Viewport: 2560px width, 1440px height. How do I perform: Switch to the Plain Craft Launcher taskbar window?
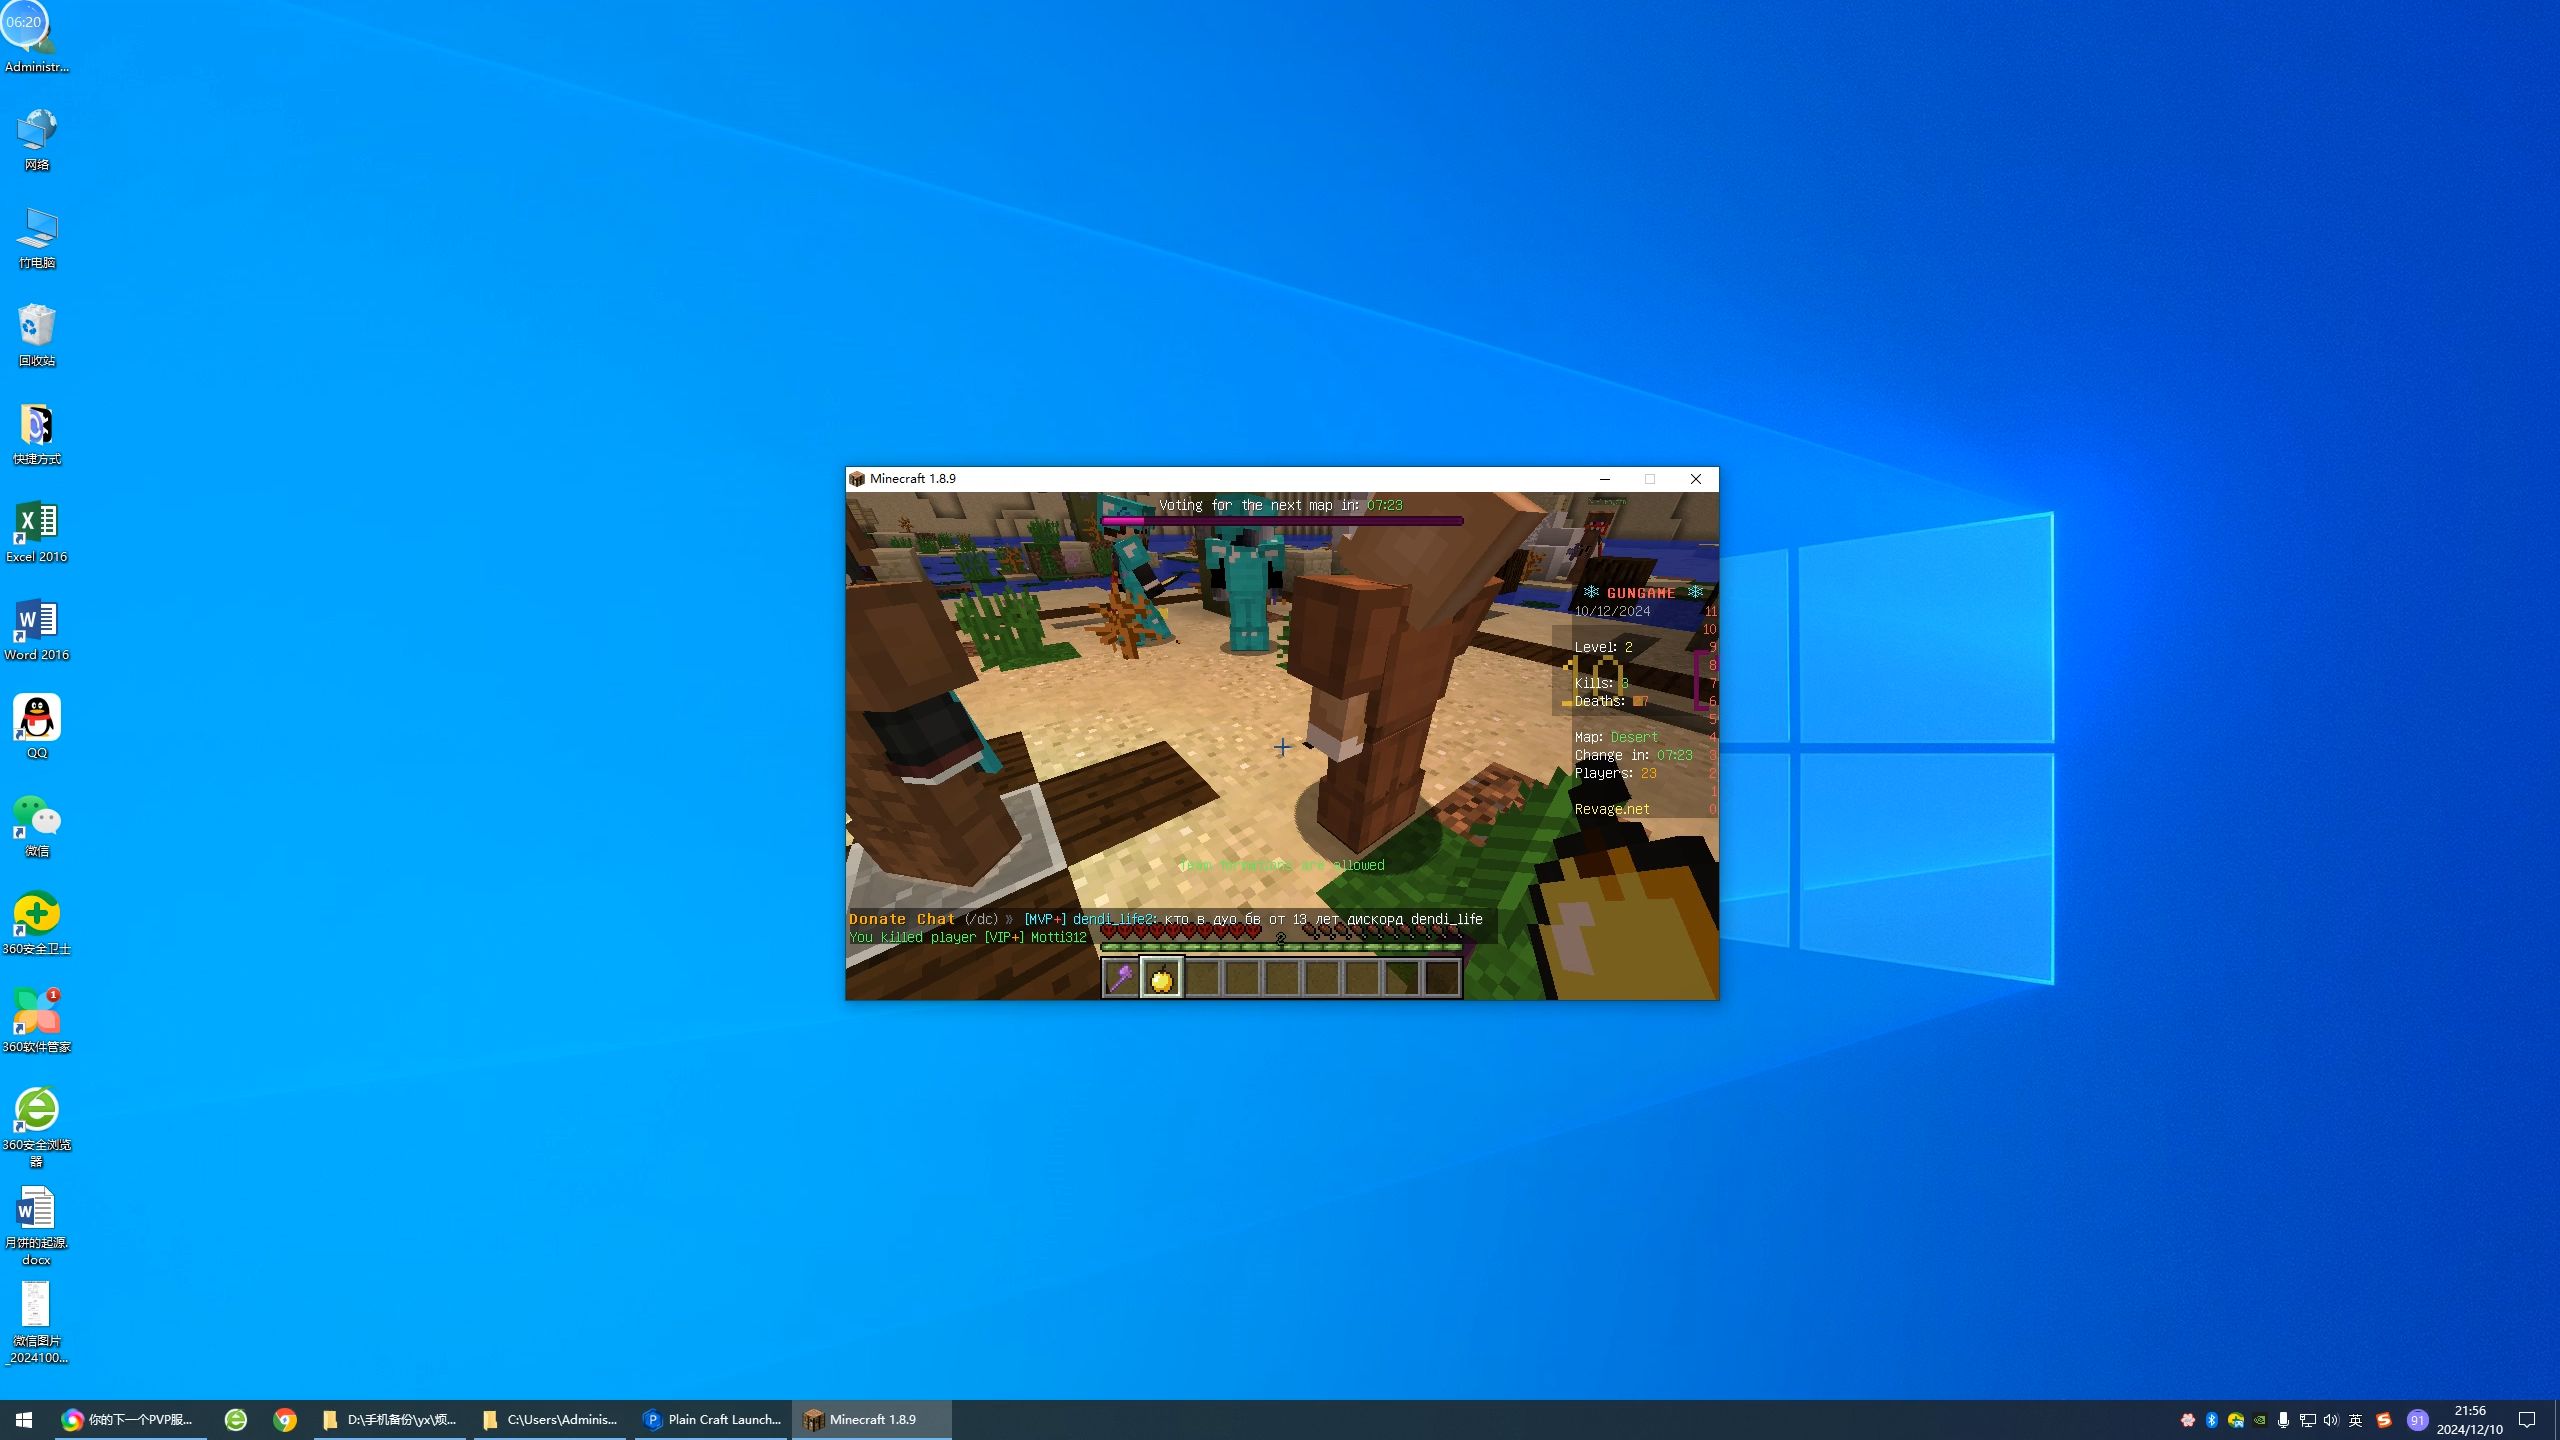coord(712,1420)
